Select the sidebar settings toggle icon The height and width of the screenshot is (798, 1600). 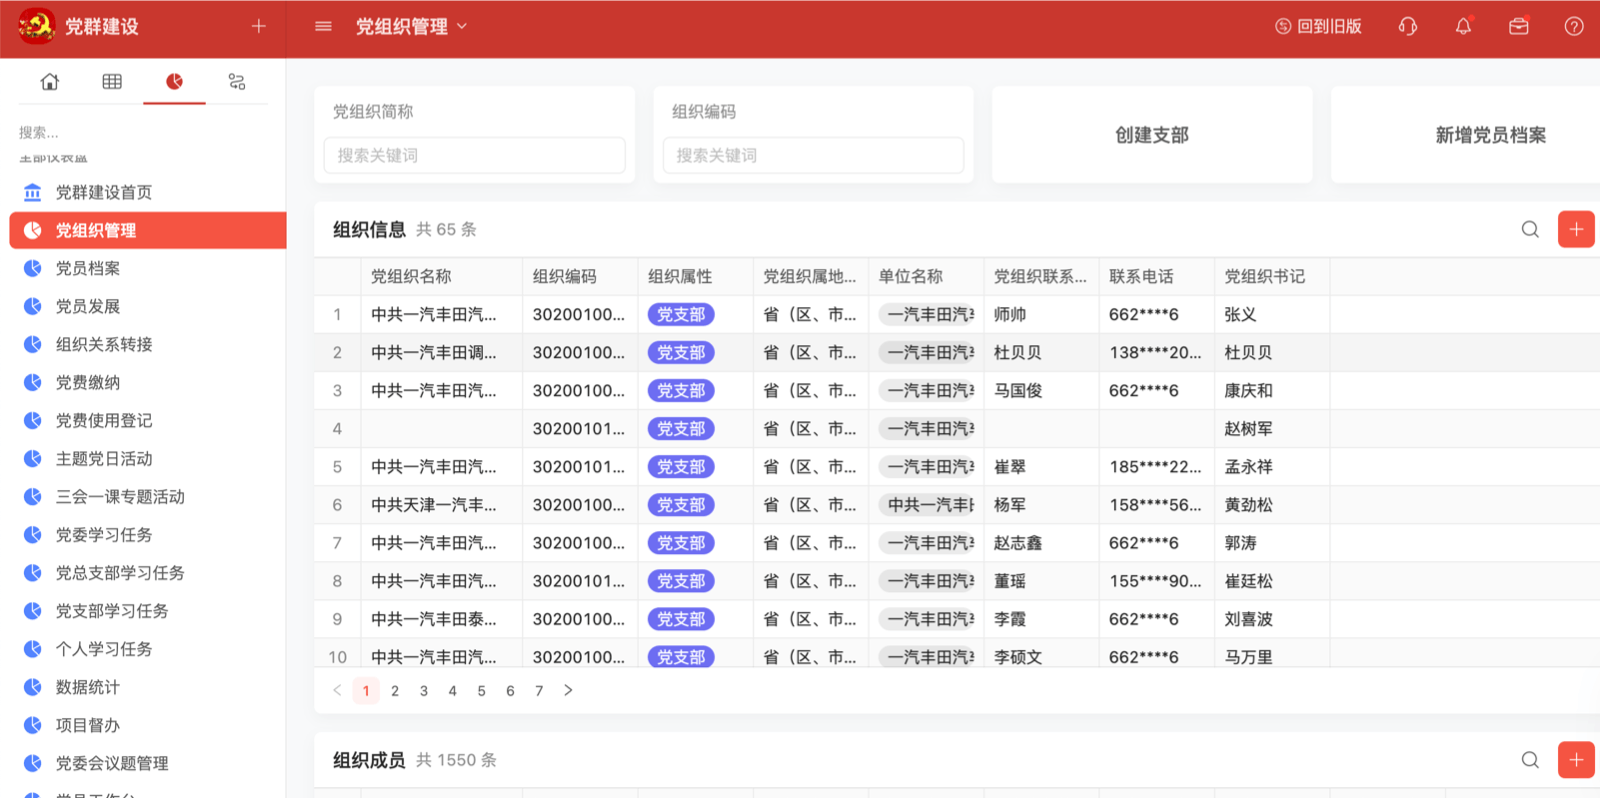237,82
